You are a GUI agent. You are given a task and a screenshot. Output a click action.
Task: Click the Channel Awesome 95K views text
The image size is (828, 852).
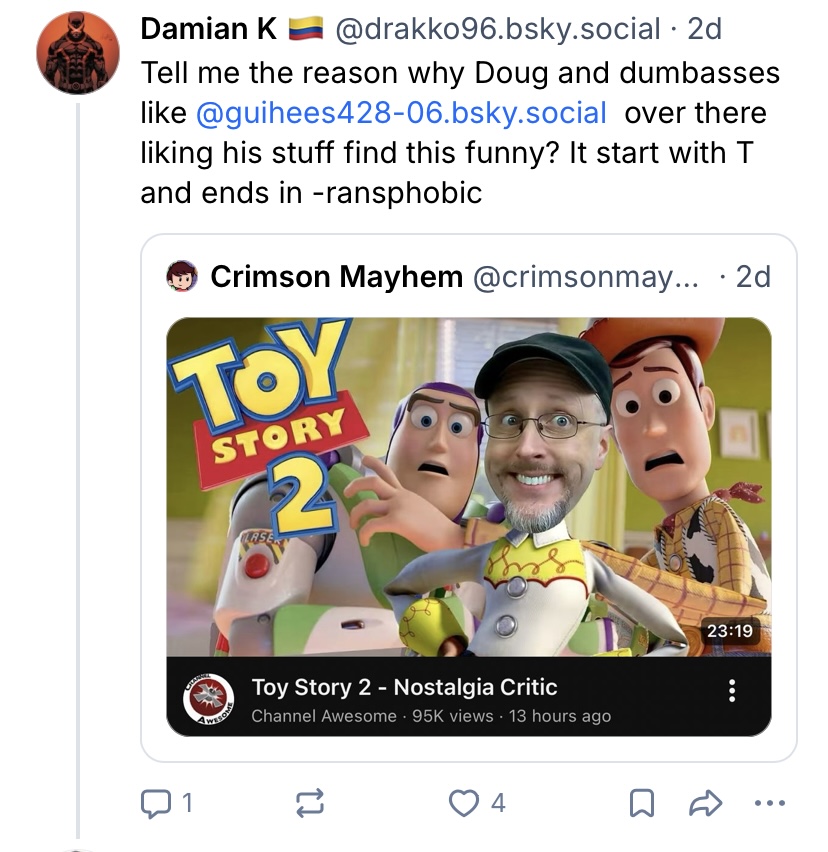pos(431,716)
